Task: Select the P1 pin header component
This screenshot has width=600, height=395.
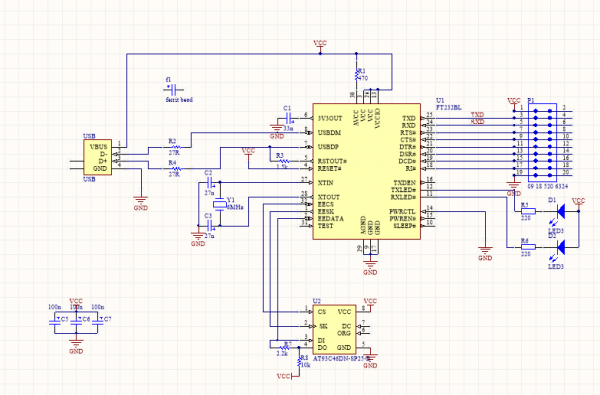Action: (x=542, y=142)
